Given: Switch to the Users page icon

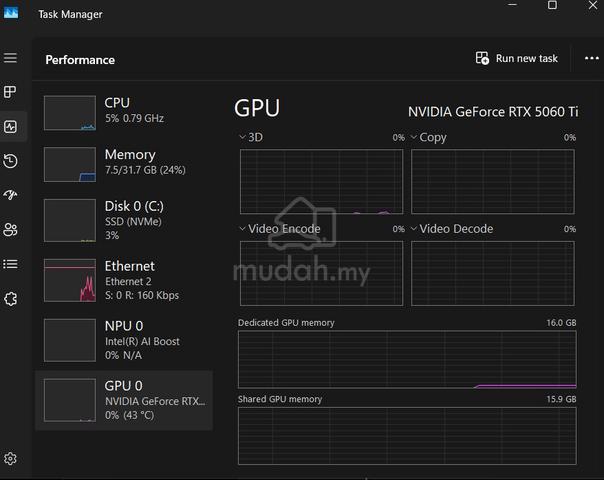Looking at the screenshot, I should click(10, 230).
